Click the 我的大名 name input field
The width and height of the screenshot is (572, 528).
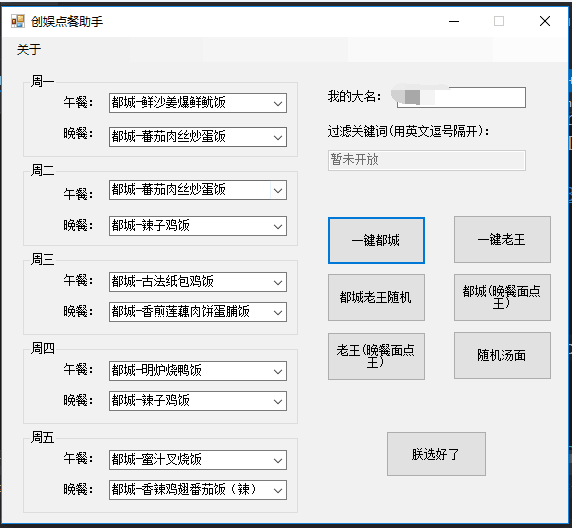click(x=461, y=97)
